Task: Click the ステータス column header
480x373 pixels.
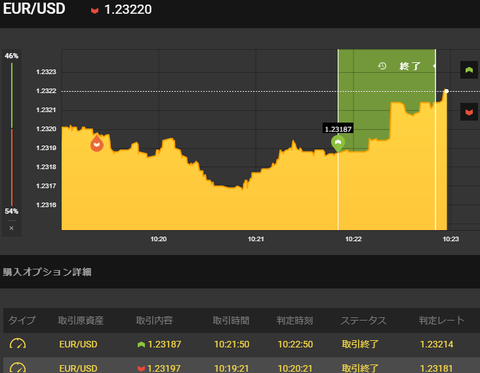Action: coord(363,320)
